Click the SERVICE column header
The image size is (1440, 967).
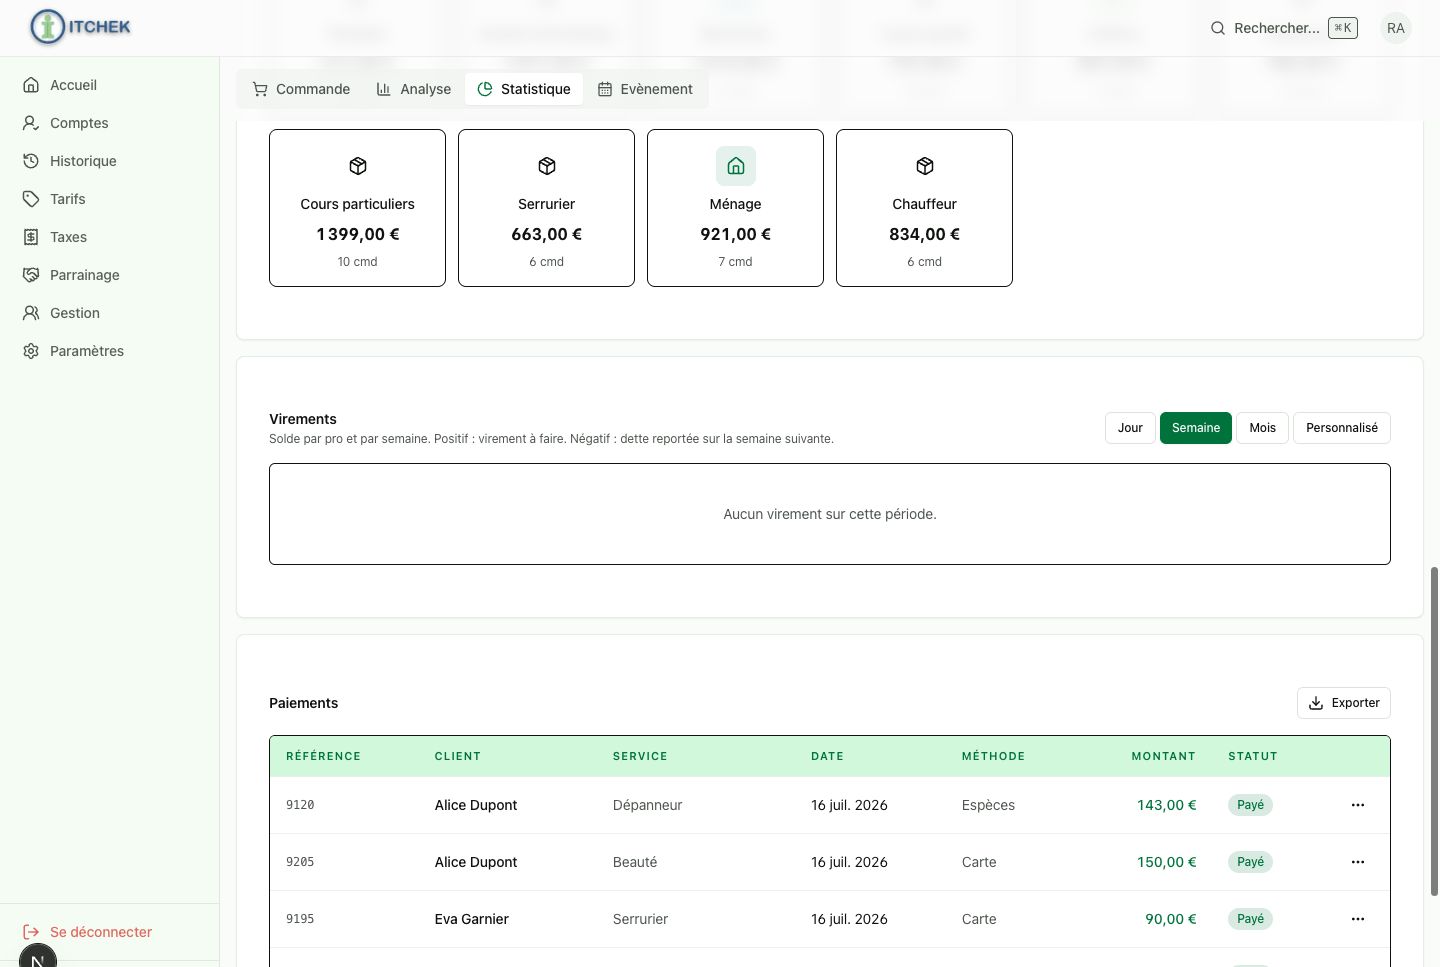[640, 756]
